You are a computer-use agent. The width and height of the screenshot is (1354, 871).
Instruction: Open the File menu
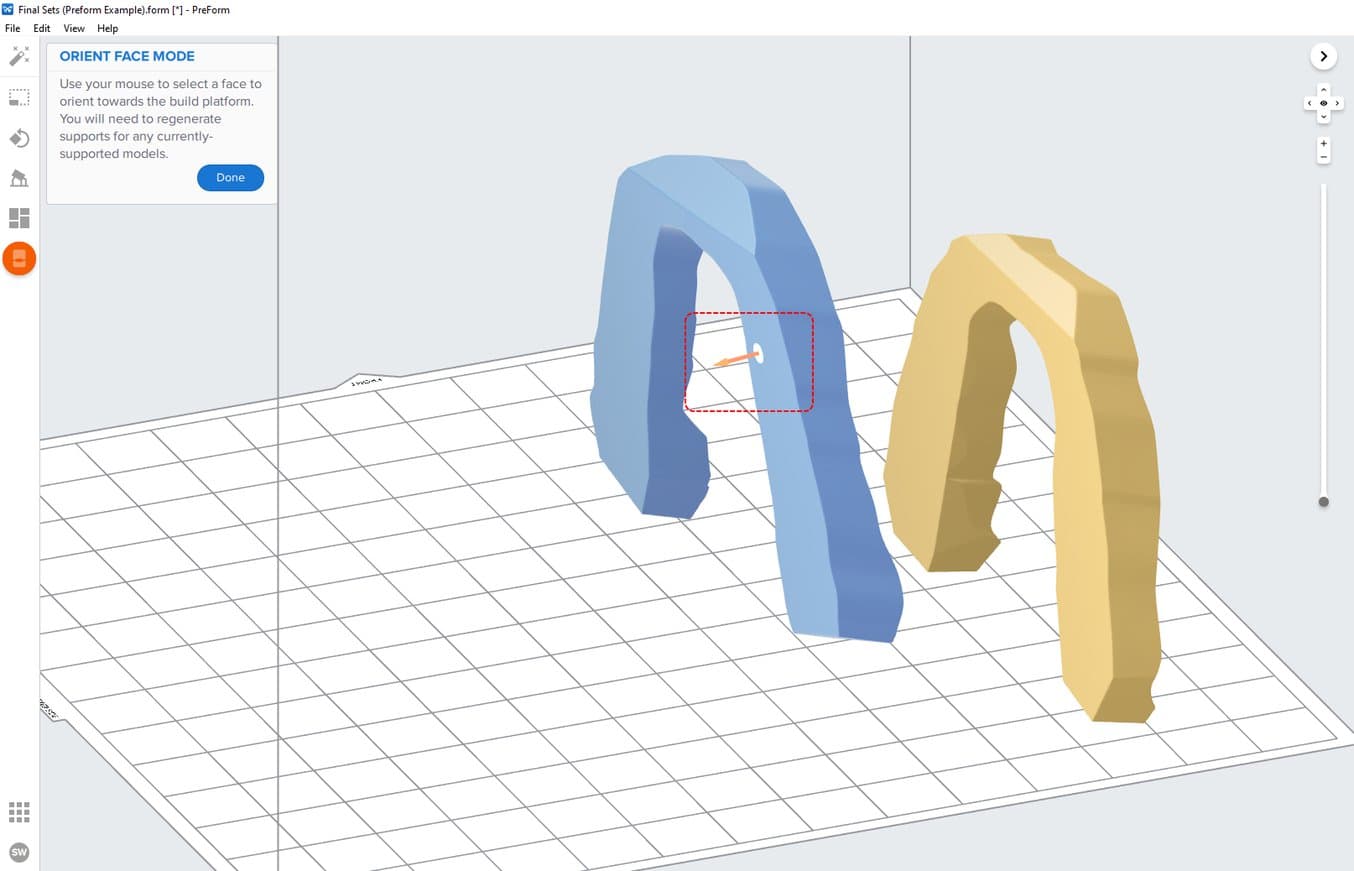13,28
